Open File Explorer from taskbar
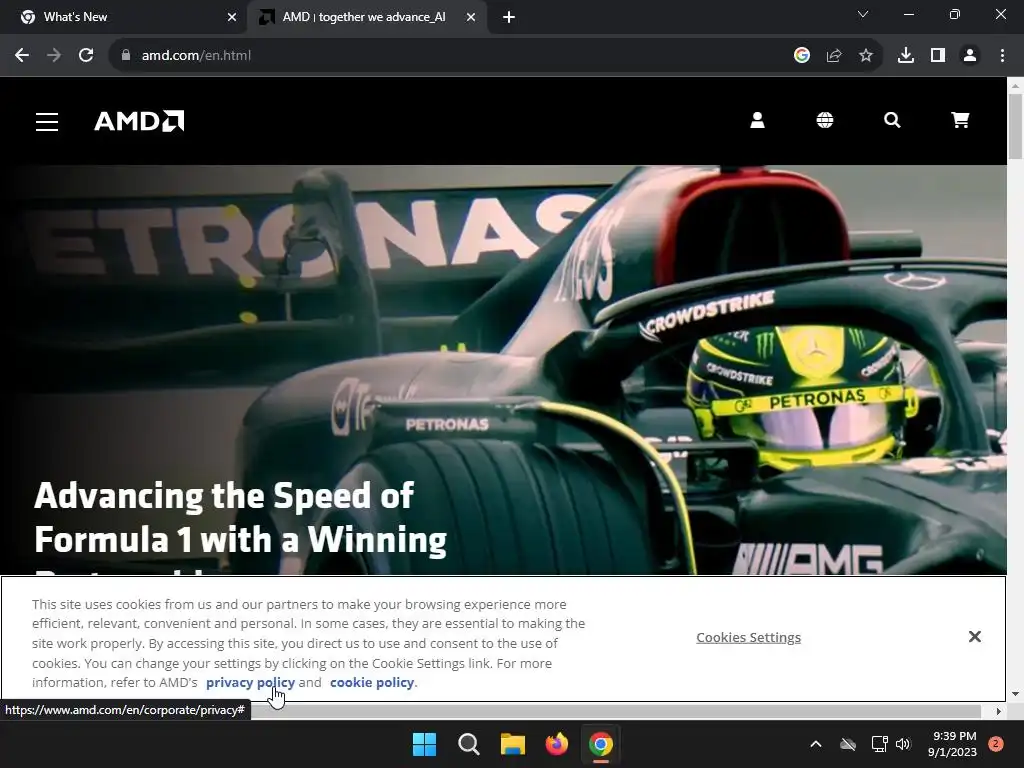 pyautogui.click(x=513, y=744)
